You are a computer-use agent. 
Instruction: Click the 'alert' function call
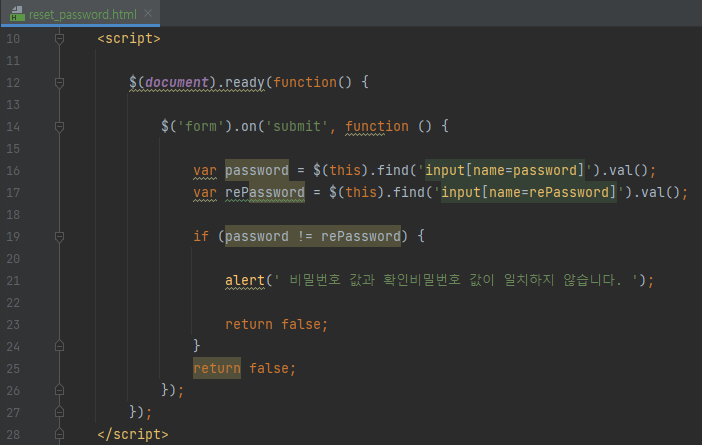244,280
